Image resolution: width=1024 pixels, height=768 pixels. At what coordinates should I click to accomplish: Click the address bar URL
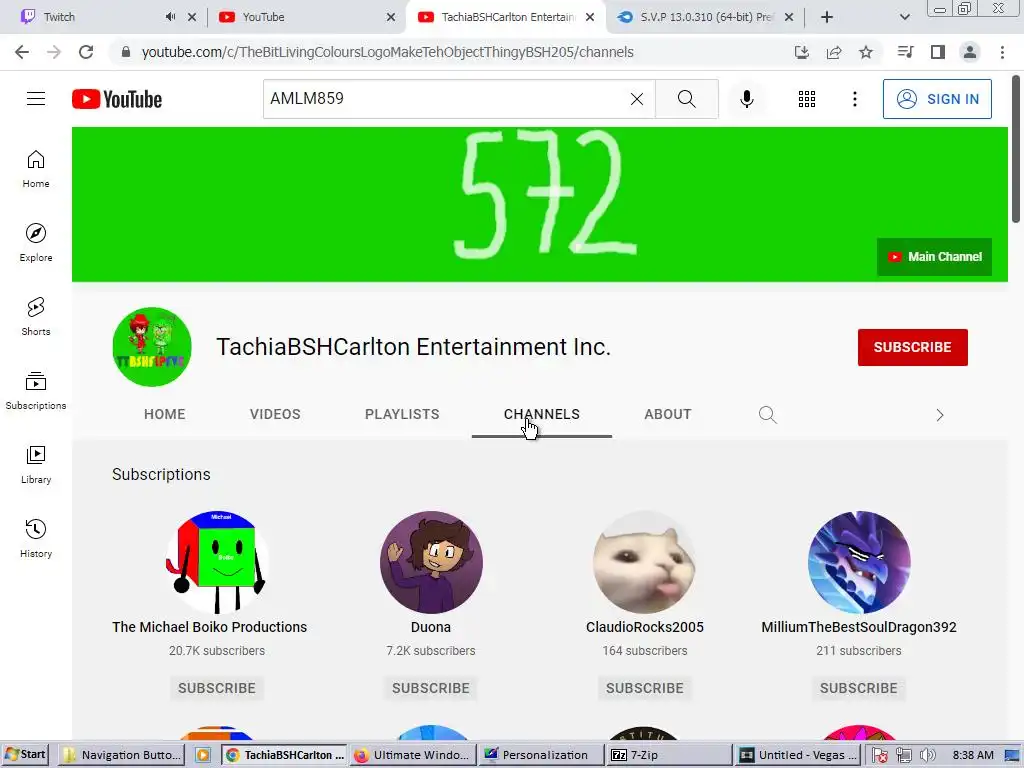click(x=387, y=52)
